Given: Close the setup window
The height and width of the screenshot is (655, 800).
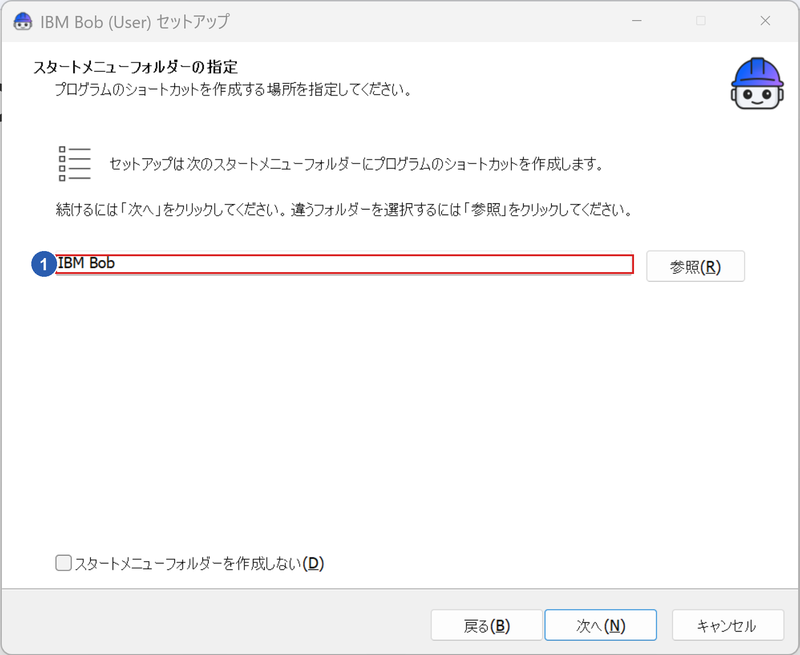Looking at the screenshot, I should click(x=765, y=21).
